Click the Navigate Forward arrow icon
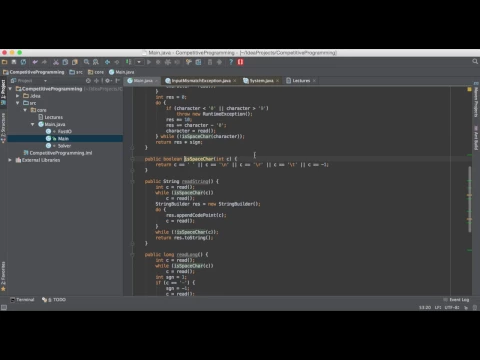The height and width of the screenshot is (360, 480). [117, 62]
